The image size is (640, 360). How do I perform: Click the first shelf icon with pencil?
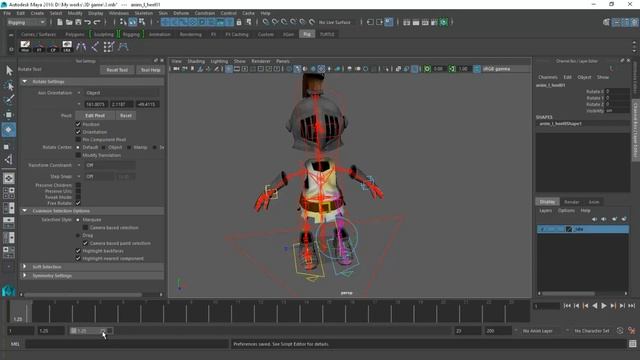pyautogui.click(x=25, y=47)
